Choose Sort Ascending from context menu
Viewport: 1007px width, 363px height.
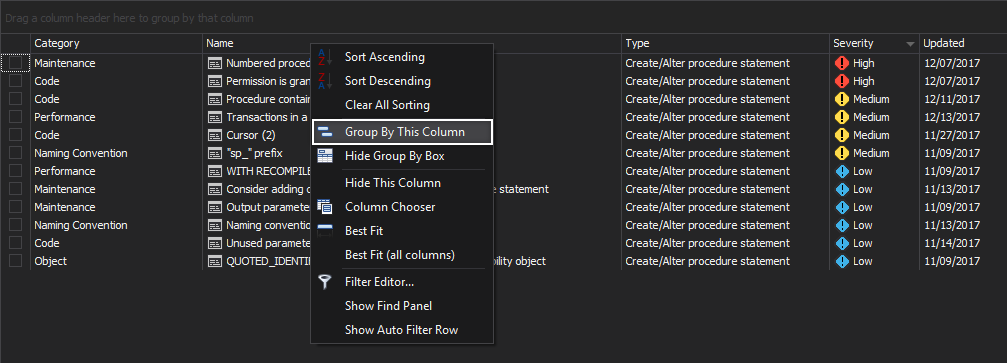pyautogui.click(x=402, y=57)
